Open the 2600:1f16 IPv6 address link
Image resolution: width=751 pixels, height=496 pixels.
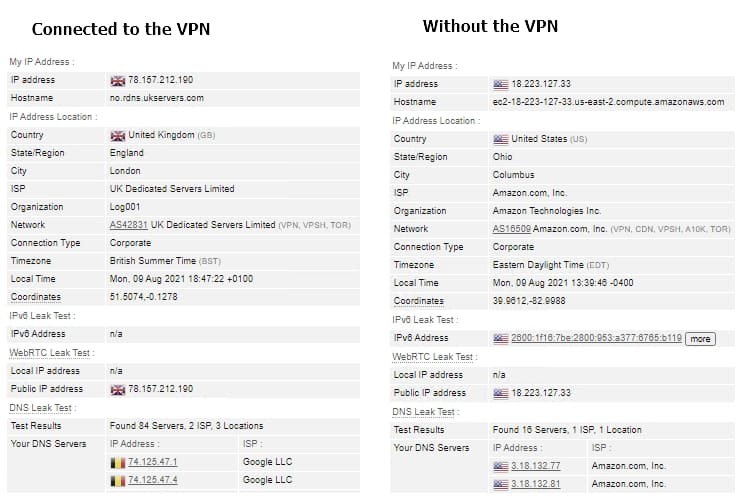click(x=596, y=338)
